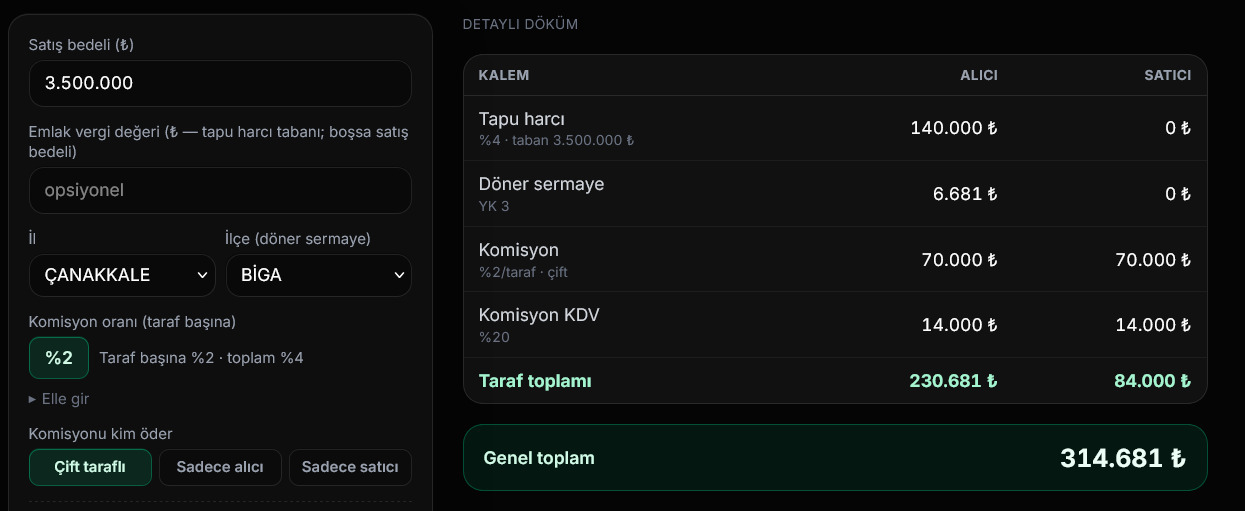Click the 6.681 ₺ döner sermaye value
This screenshot has height=511, width=1245.
[965, 194]
